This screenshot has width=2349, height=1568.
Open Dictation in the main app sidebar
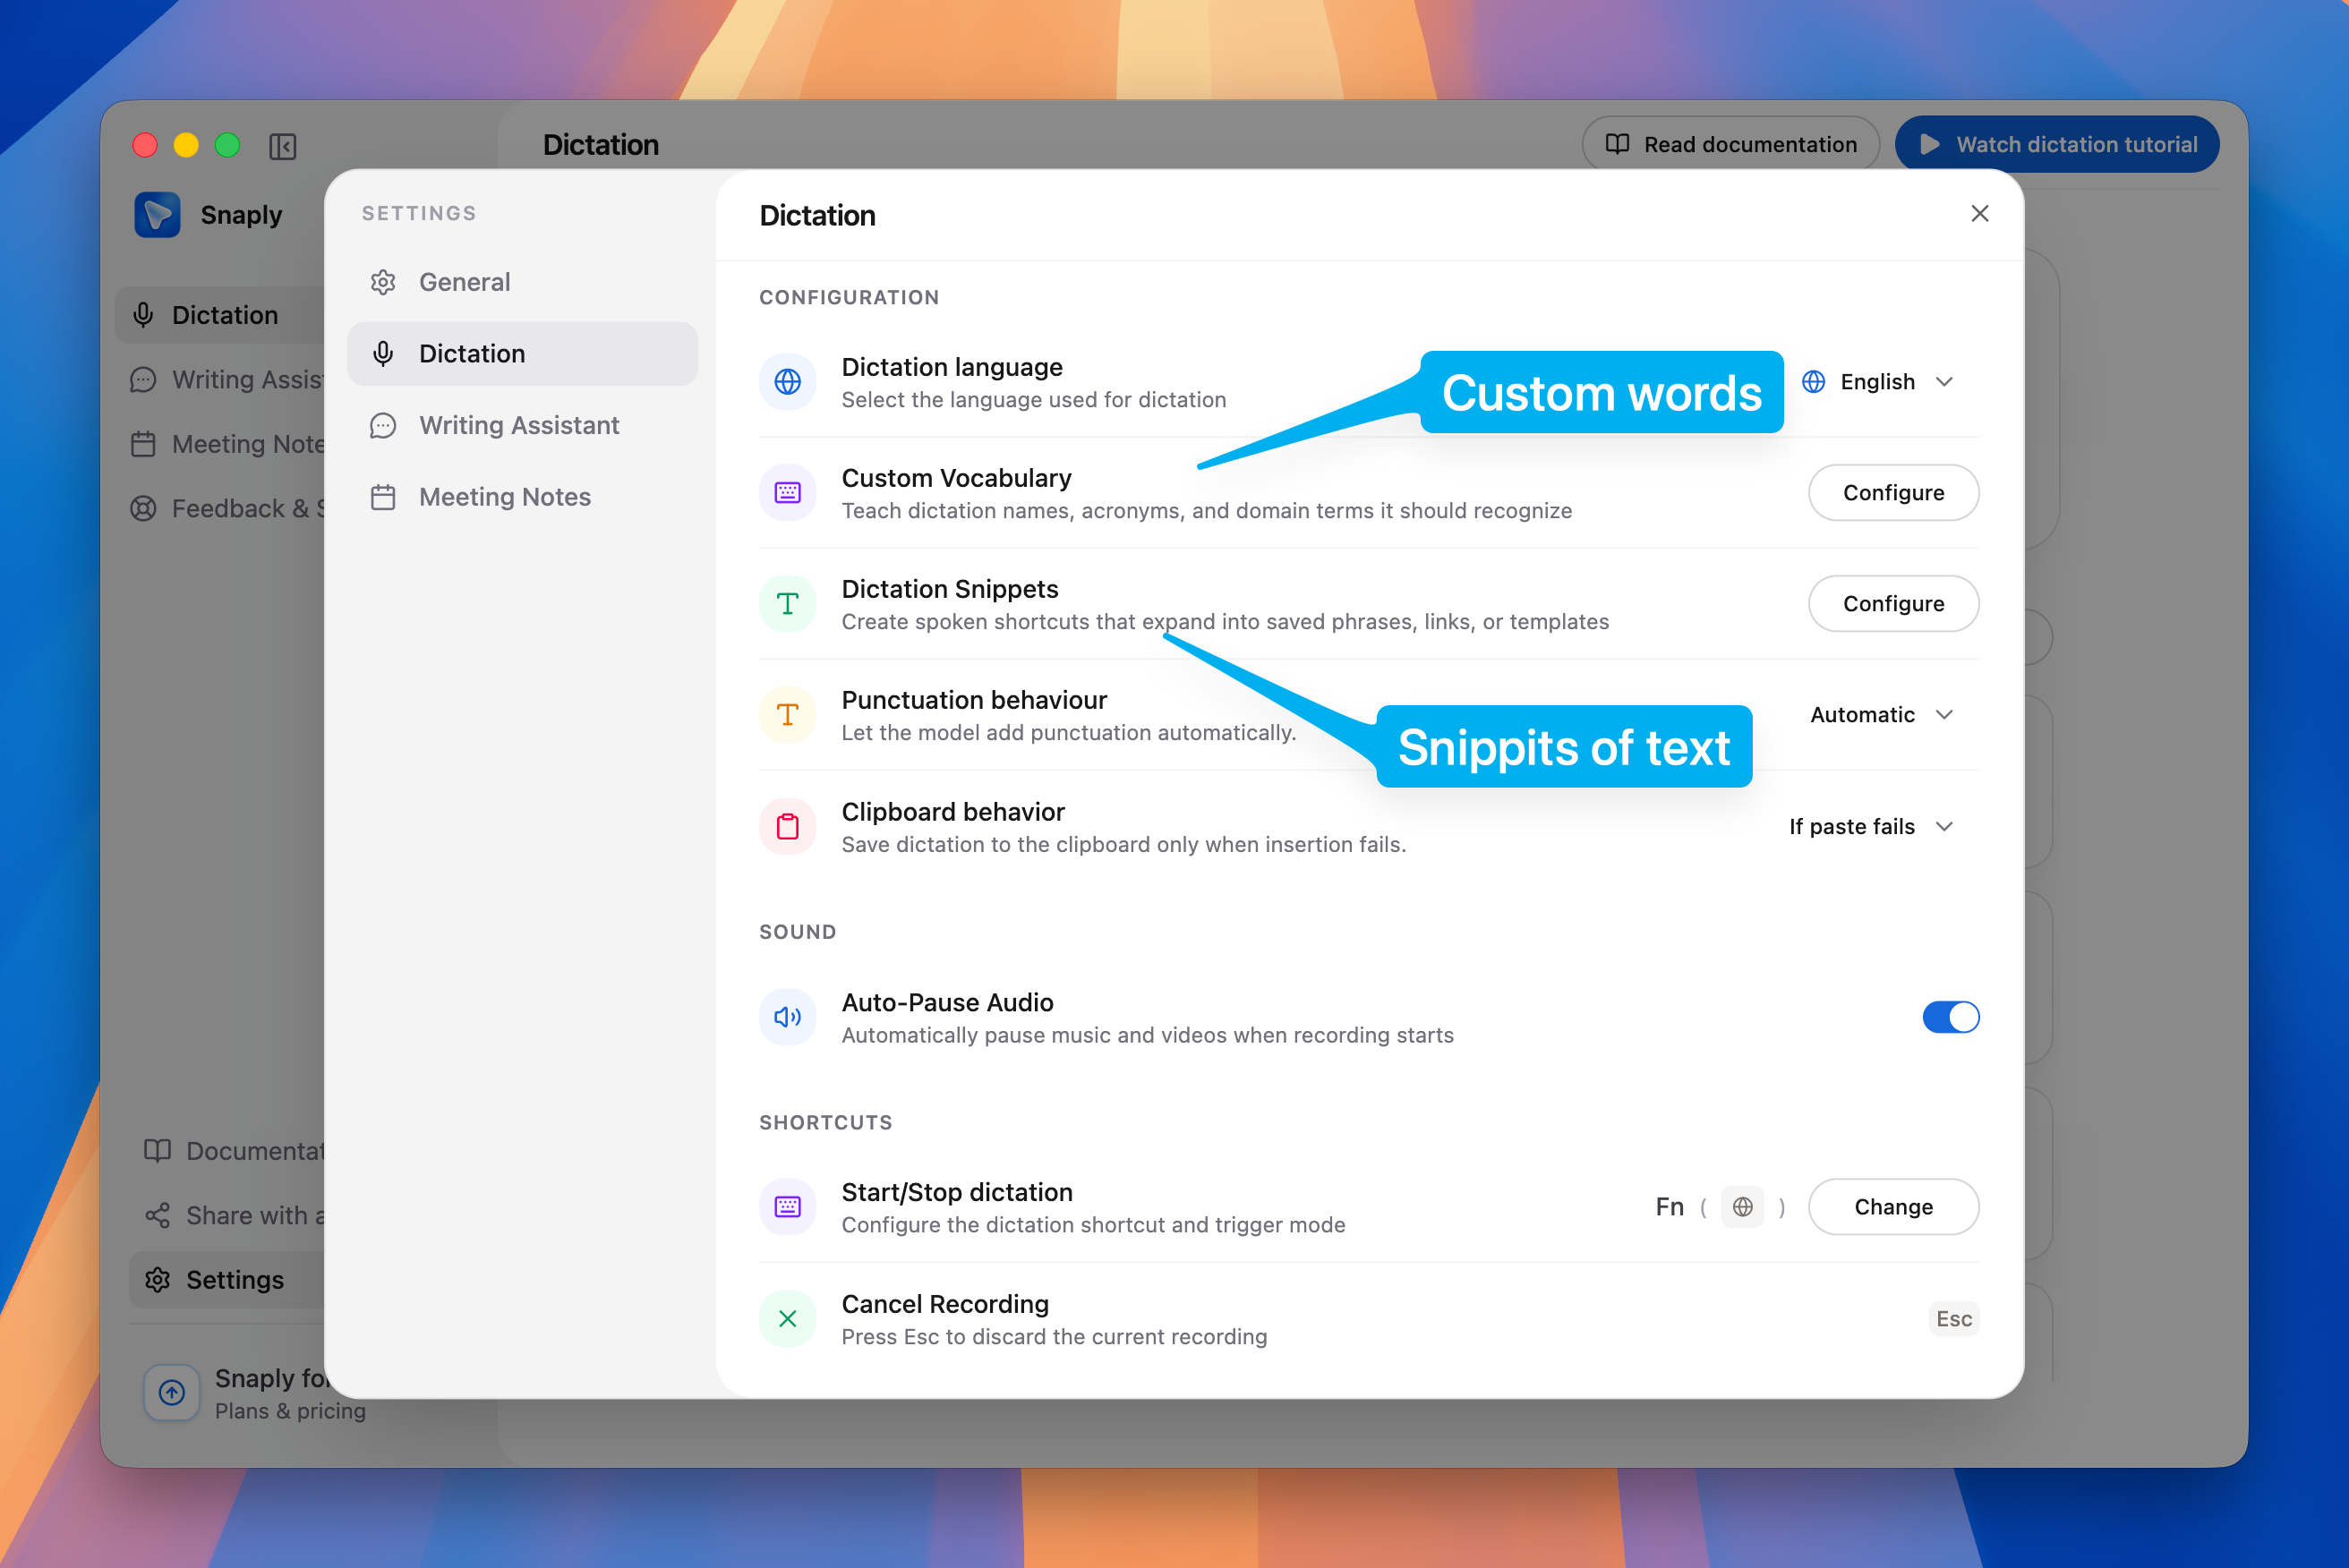tap(220, 315)
